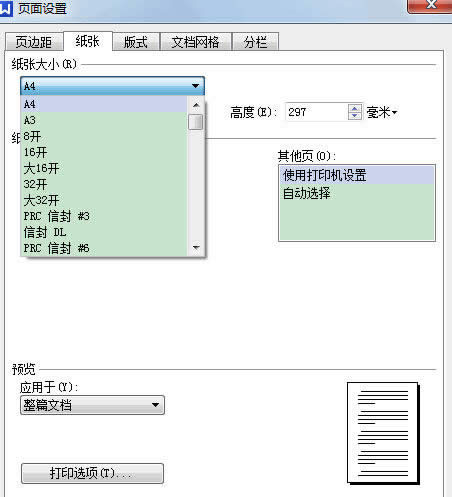Switch to the 版式 tab
The height and width of the screenshot is (497, 452).
136,42
